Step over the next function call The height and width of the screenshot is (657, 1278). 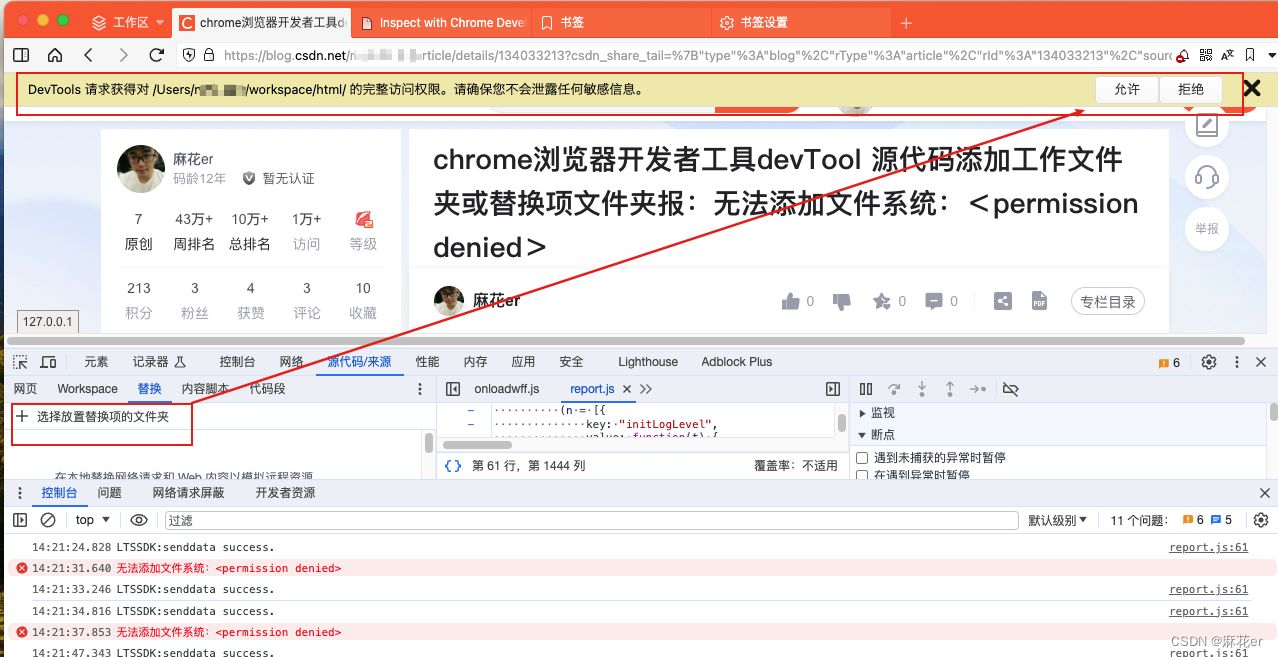(x=894, y=388)
